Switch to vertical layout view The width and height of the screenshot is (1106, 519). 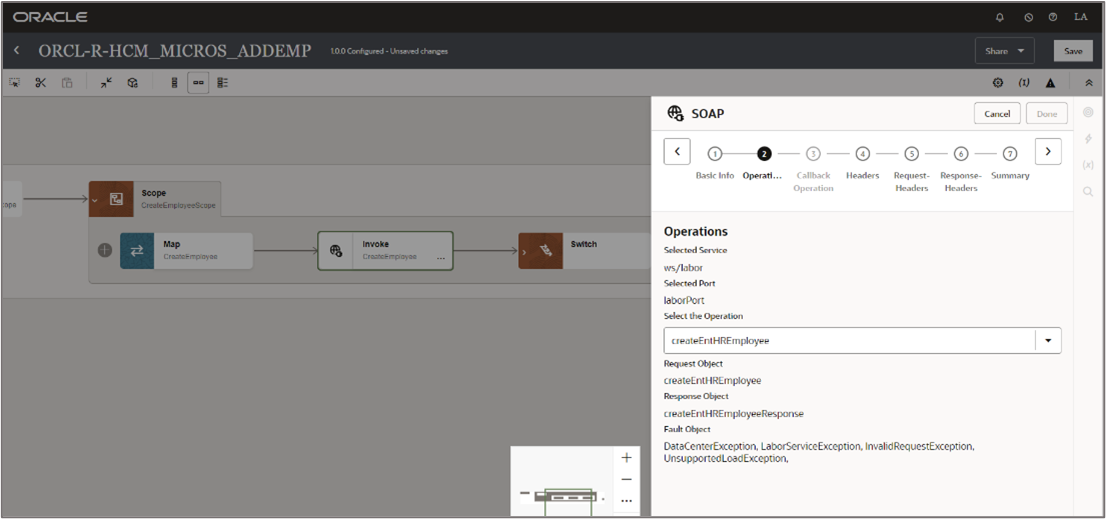coord(174,83)
